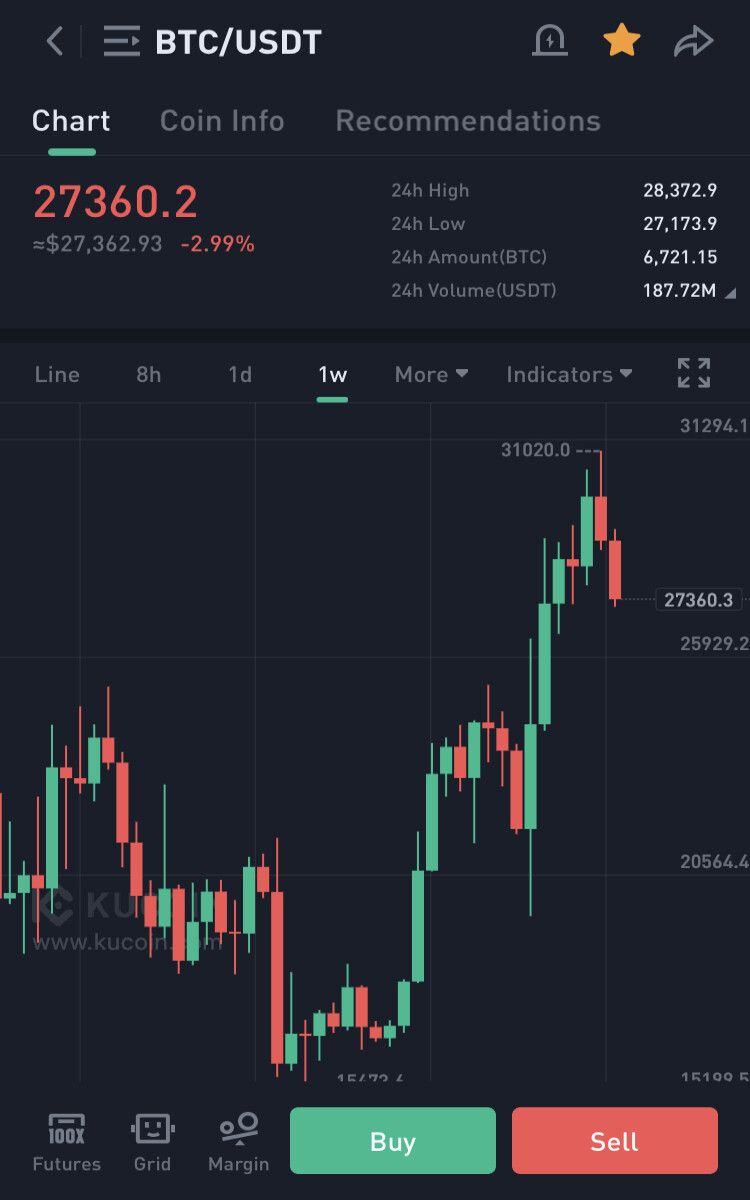This screenshot has width=750, height=1200.
Task: Switch to the Coin Info tab
Action: click(222, 121)
